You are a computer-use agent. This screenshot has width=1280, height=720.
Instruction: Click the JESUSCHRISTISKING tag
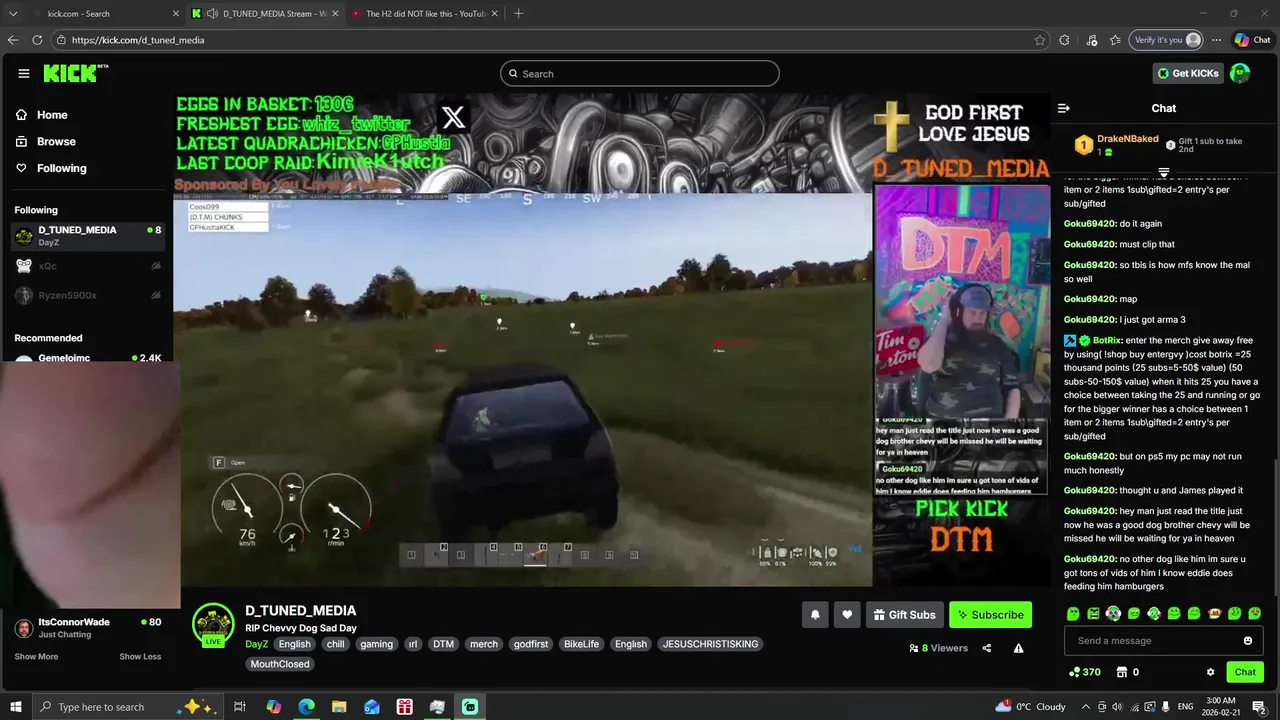pyautogui.click(x=711, y=644)
